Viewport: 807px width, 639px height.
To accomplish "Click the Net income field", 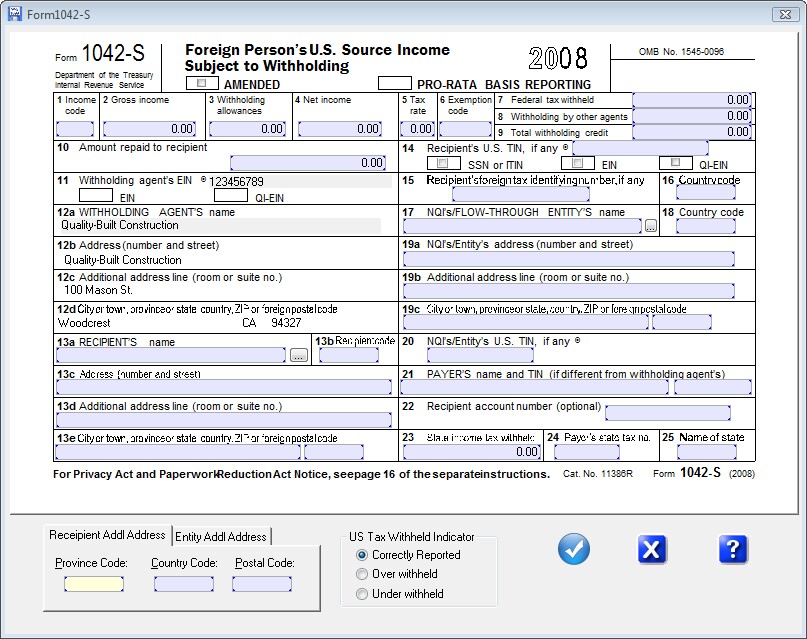I will point(340,129).
